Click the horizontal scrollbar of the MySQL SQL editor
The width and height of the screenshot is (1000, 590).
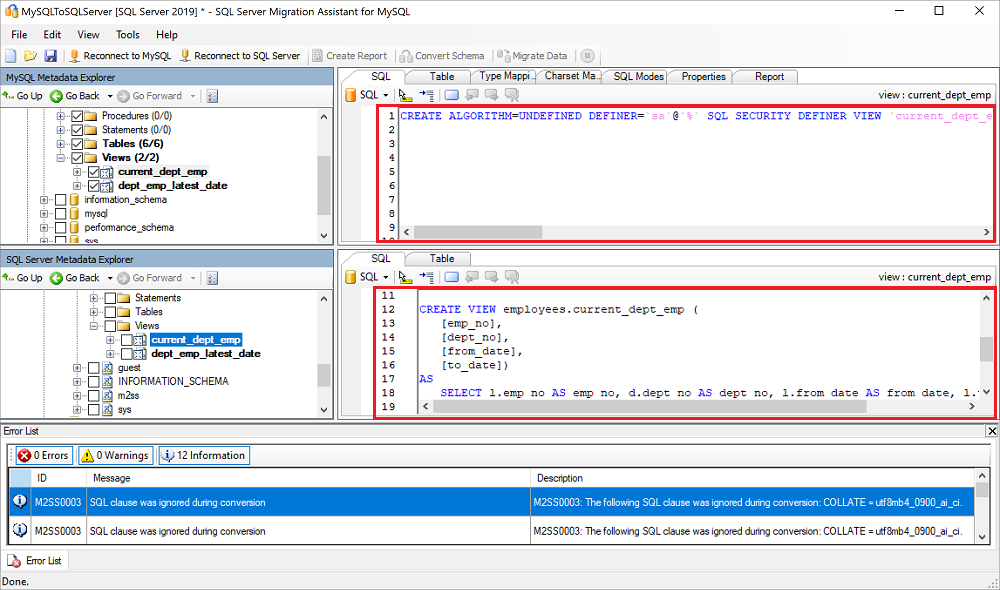(x=477, y=232)
